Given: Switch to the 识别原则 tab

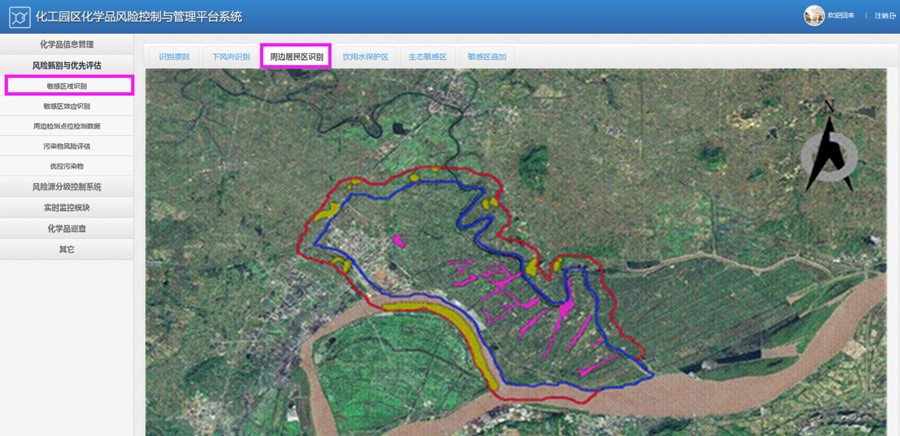Looking at the screenshot, I should (x=174, y=57).
